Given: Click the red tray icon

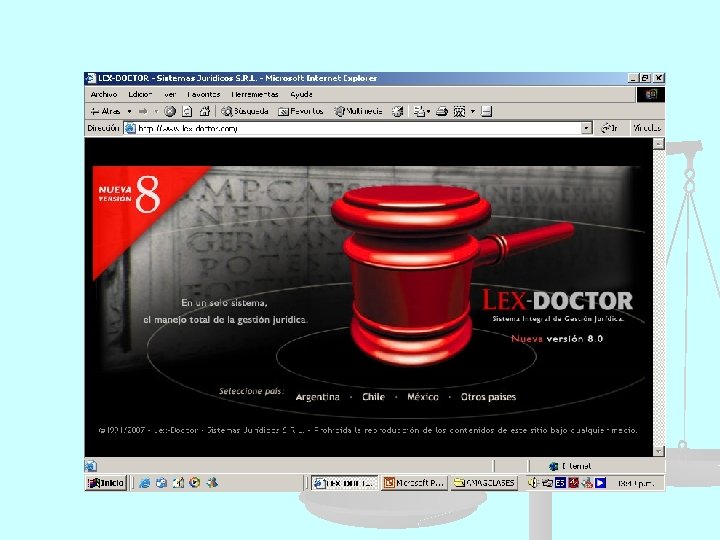Looking at the screenshot, I should click(x=574, y=483).
